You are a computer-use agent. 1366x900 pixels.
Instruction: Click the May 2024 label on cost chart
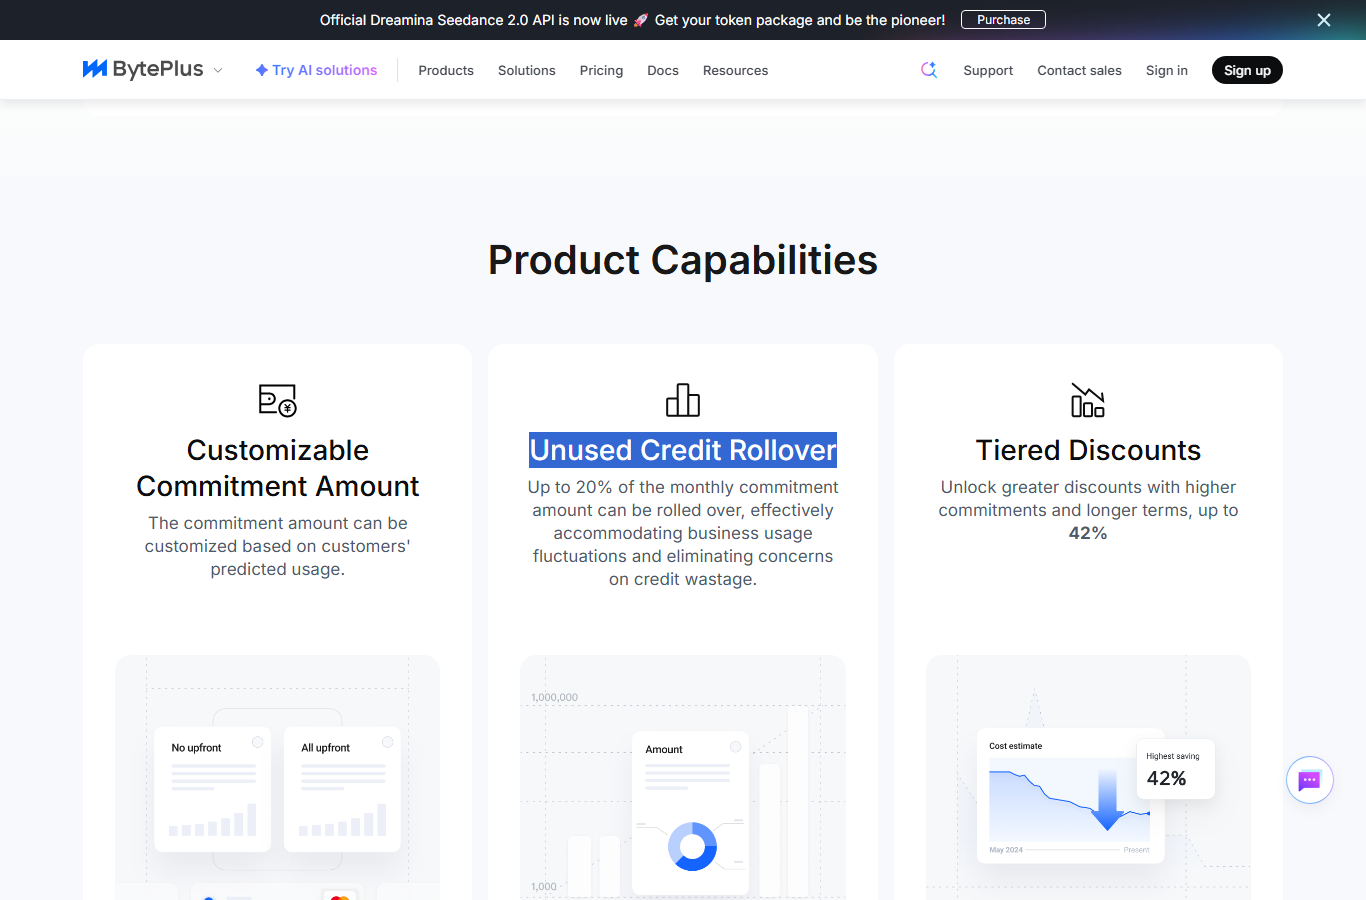(x=1006, y=850)
